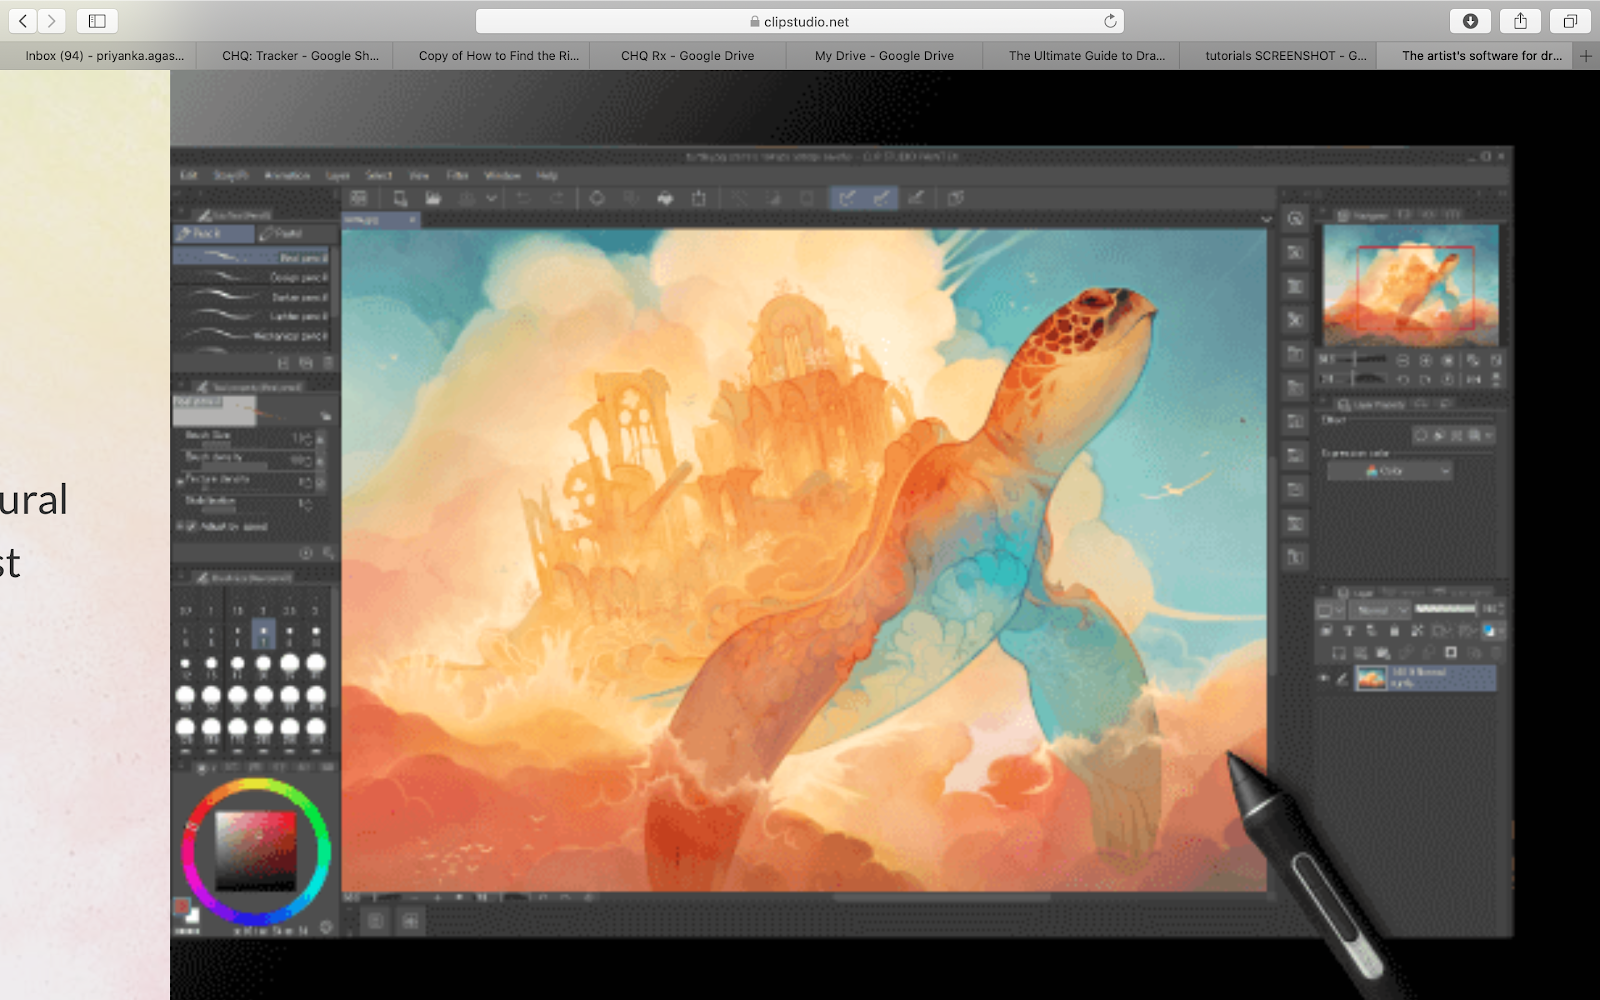Open the Expression color dropdown
This screenshot has height=1000, width=1600.
pos(1389,471)
